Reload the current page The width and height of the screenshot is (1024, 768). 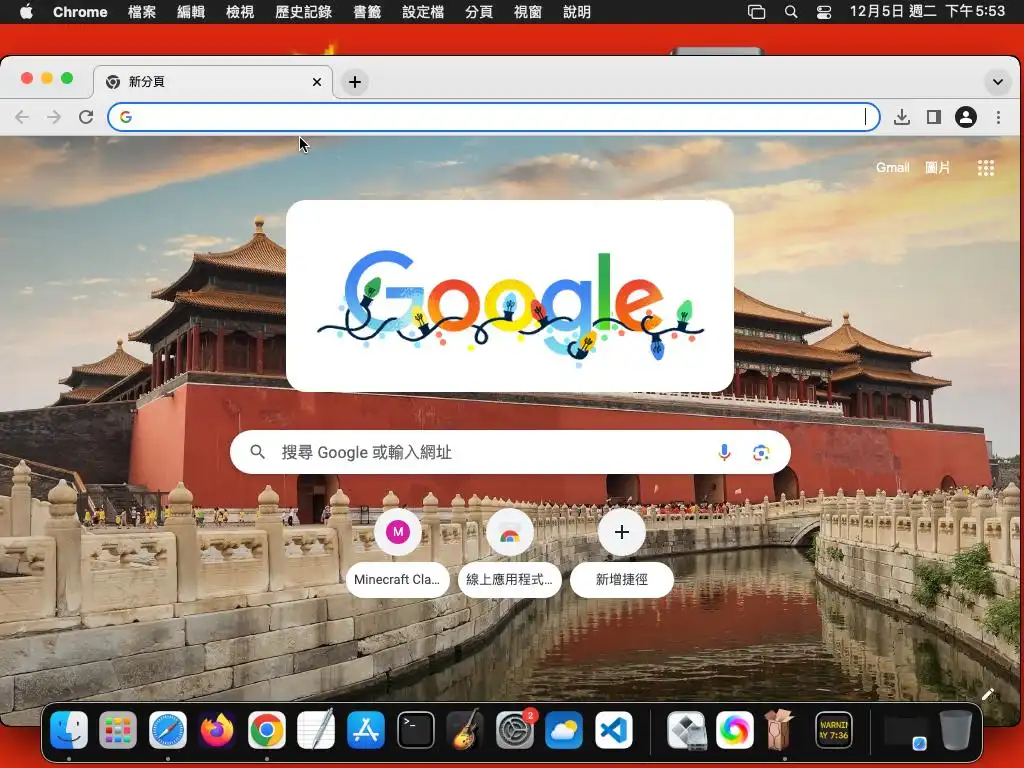tap(86, 117)
